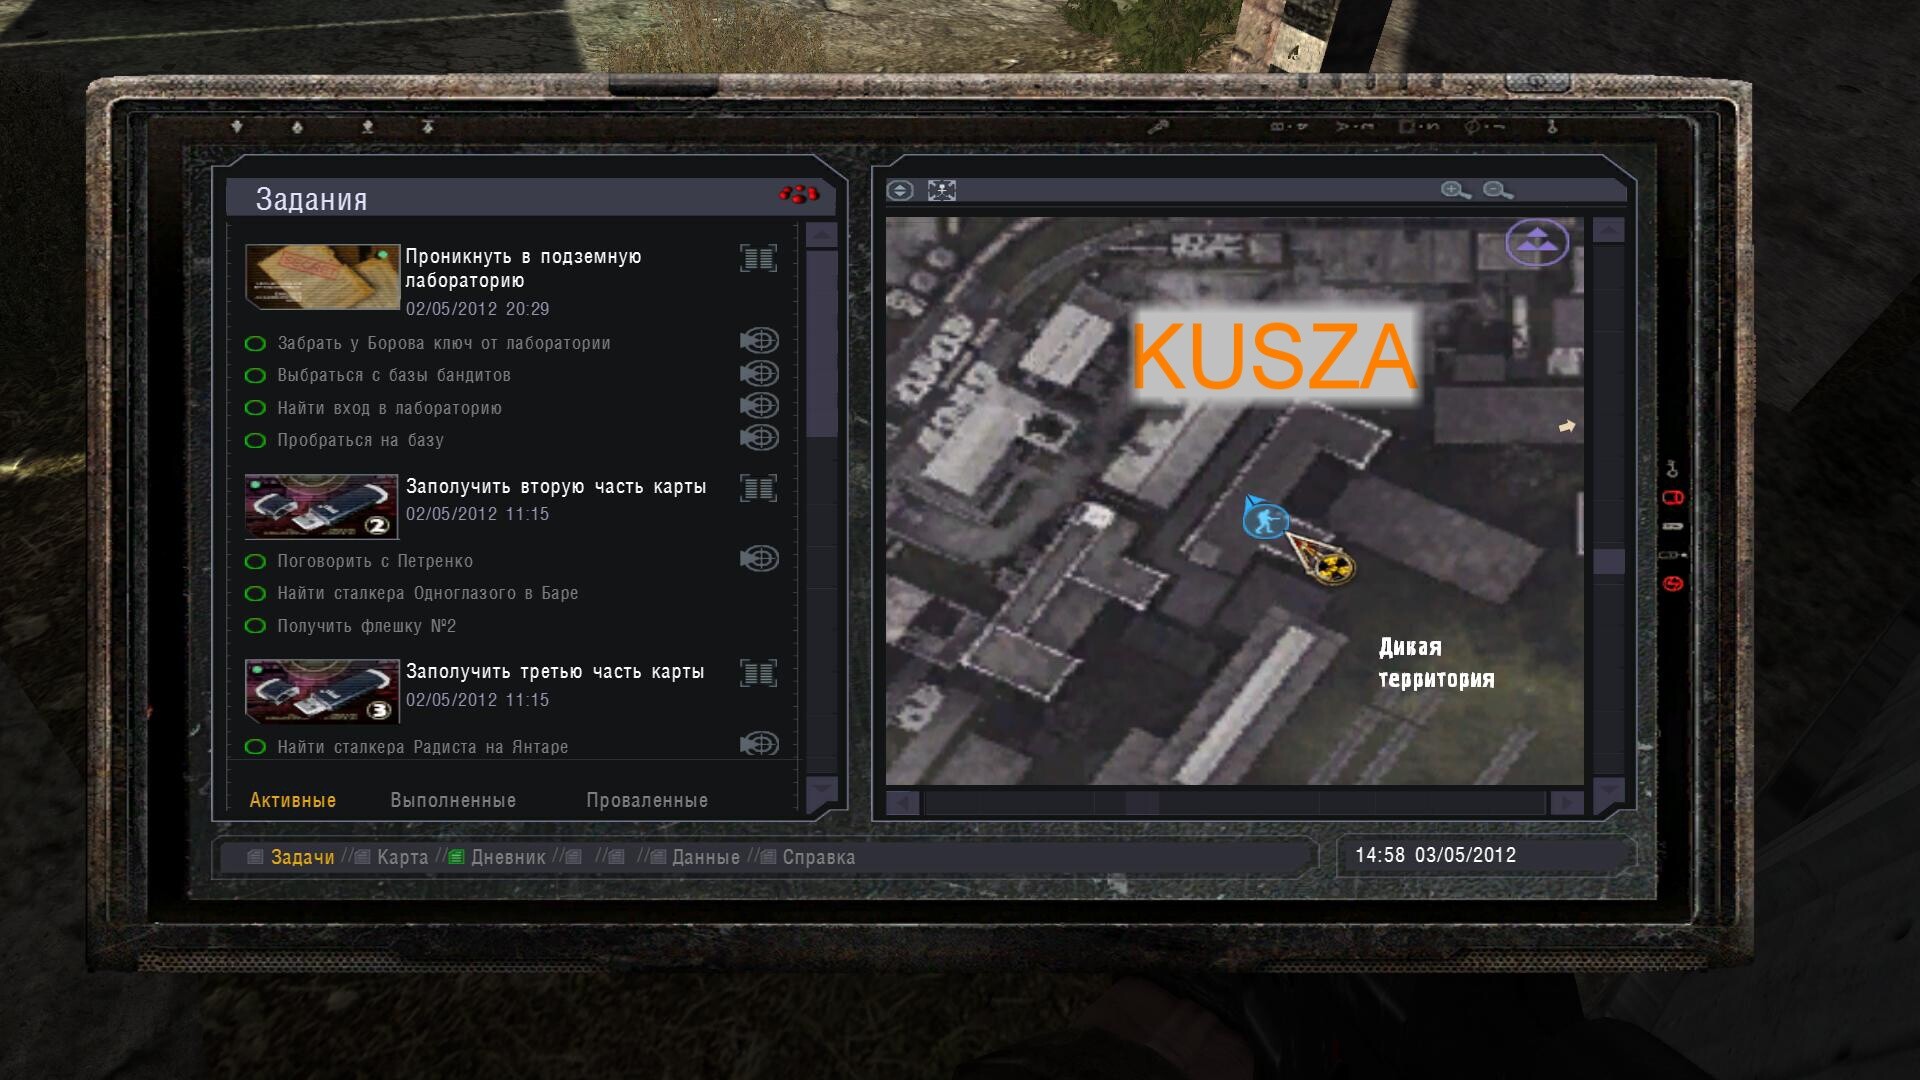Click the map horizontal scrollbar thumb
The image size is (1920, 1080).
coord(1142,803)
